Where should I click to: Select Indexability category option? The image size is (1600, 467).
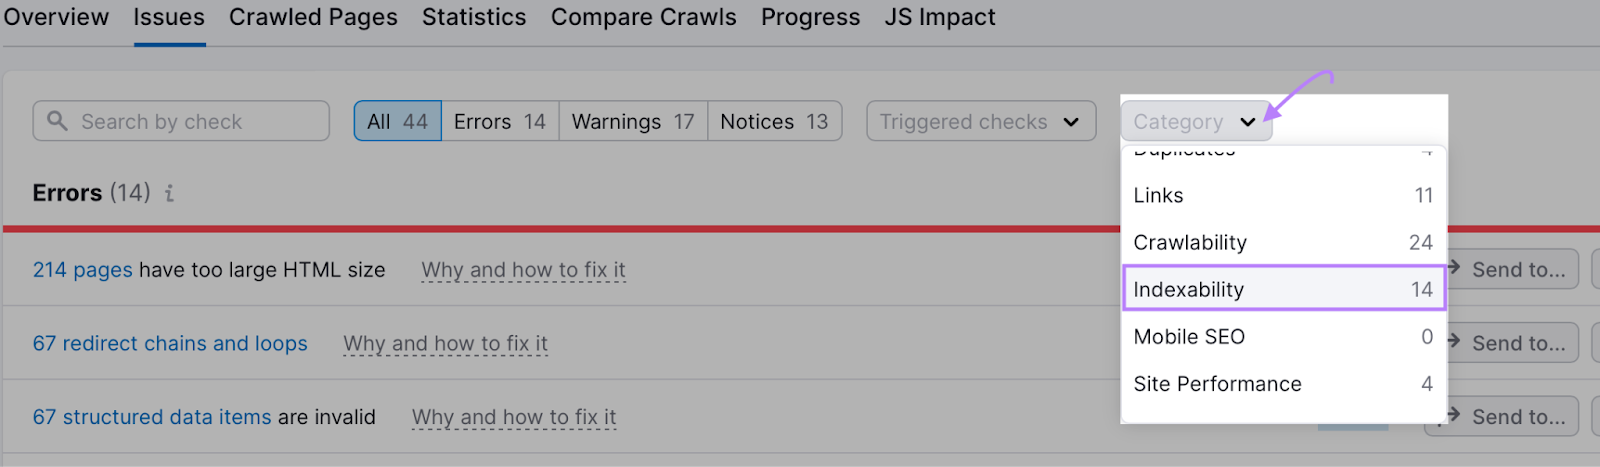click(x=1283, y=289)
